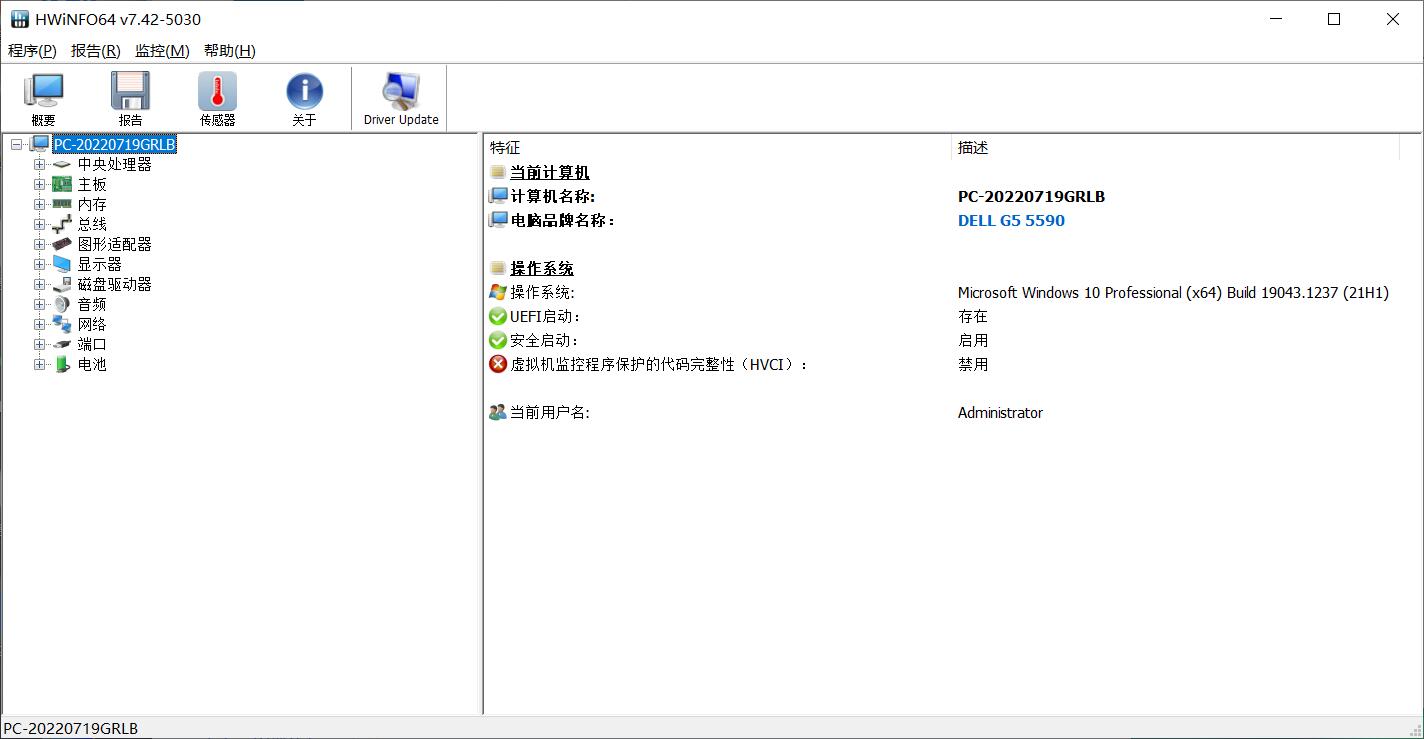Image resolution: width=1424 pixels, height=739 pixels.
Task: Click the 电池 (Battery) tree icon
Action: point(61,364)
